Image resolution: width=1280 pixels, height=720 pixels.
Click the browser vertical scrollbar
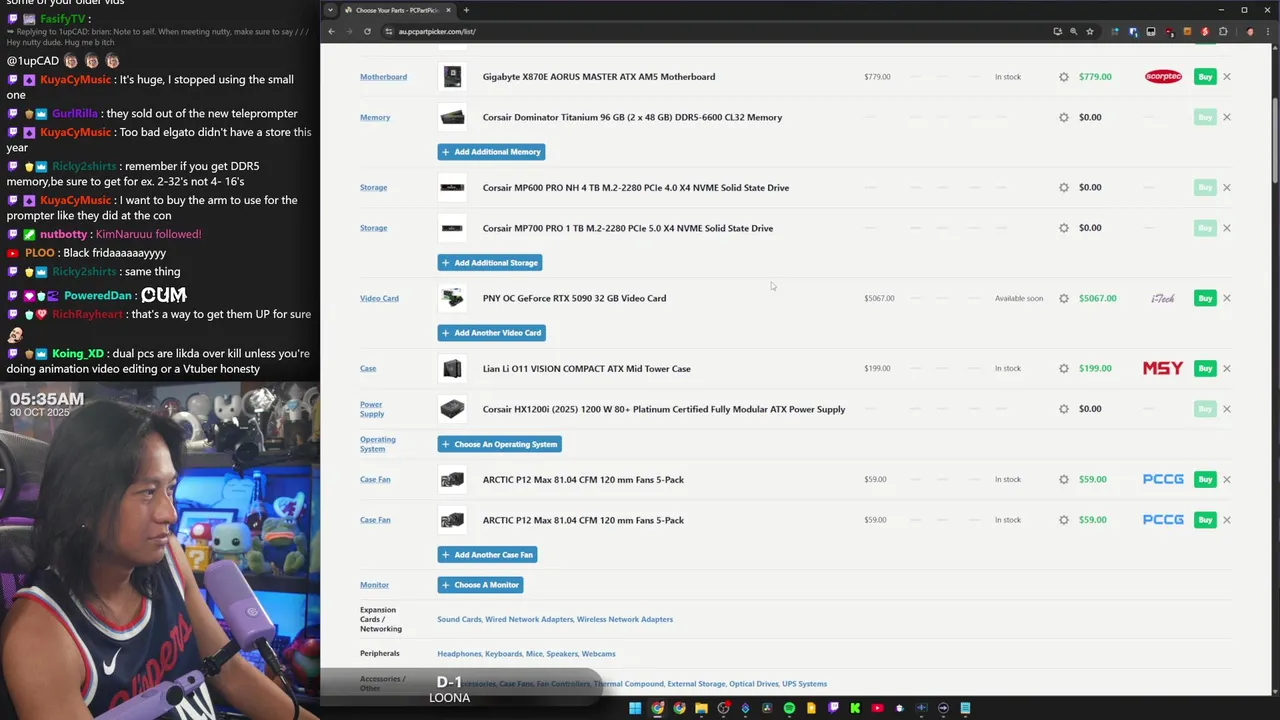1275,140
